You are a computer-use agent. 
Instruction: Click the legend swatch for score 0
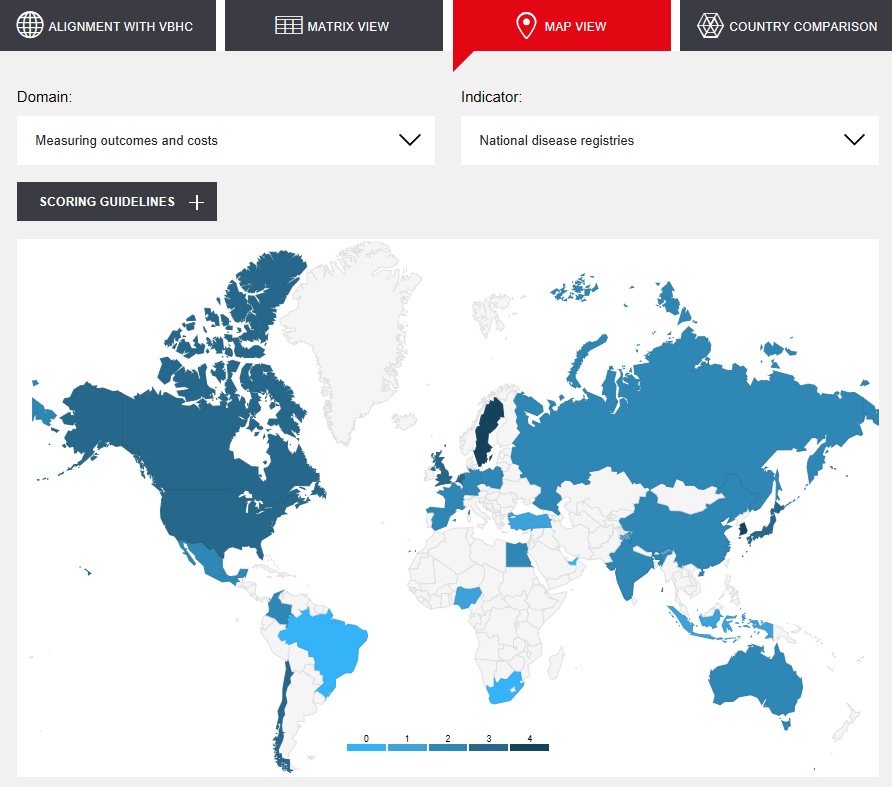366,747
